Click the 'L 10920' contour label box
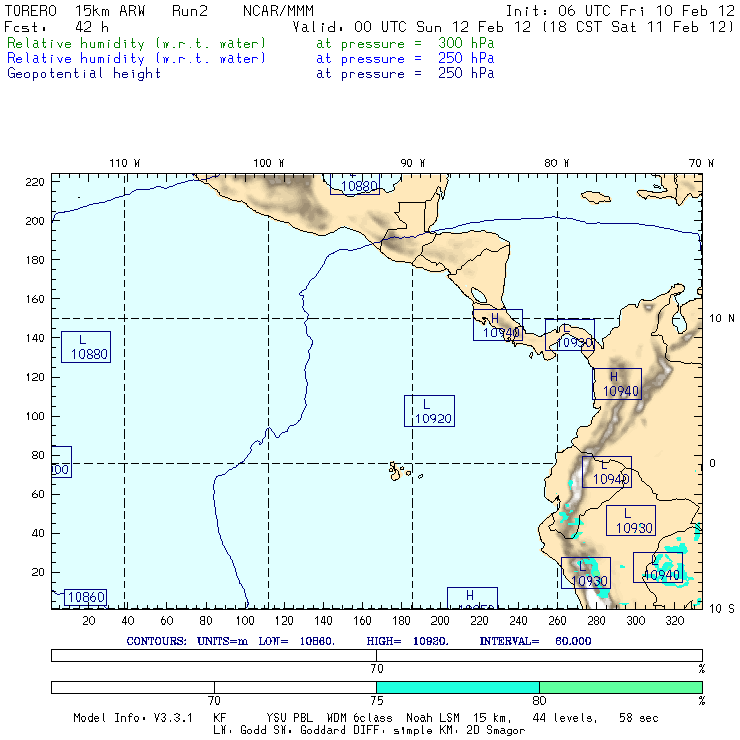Image resolution: width=740 pixels, height=740 pixels. [429, 411]
